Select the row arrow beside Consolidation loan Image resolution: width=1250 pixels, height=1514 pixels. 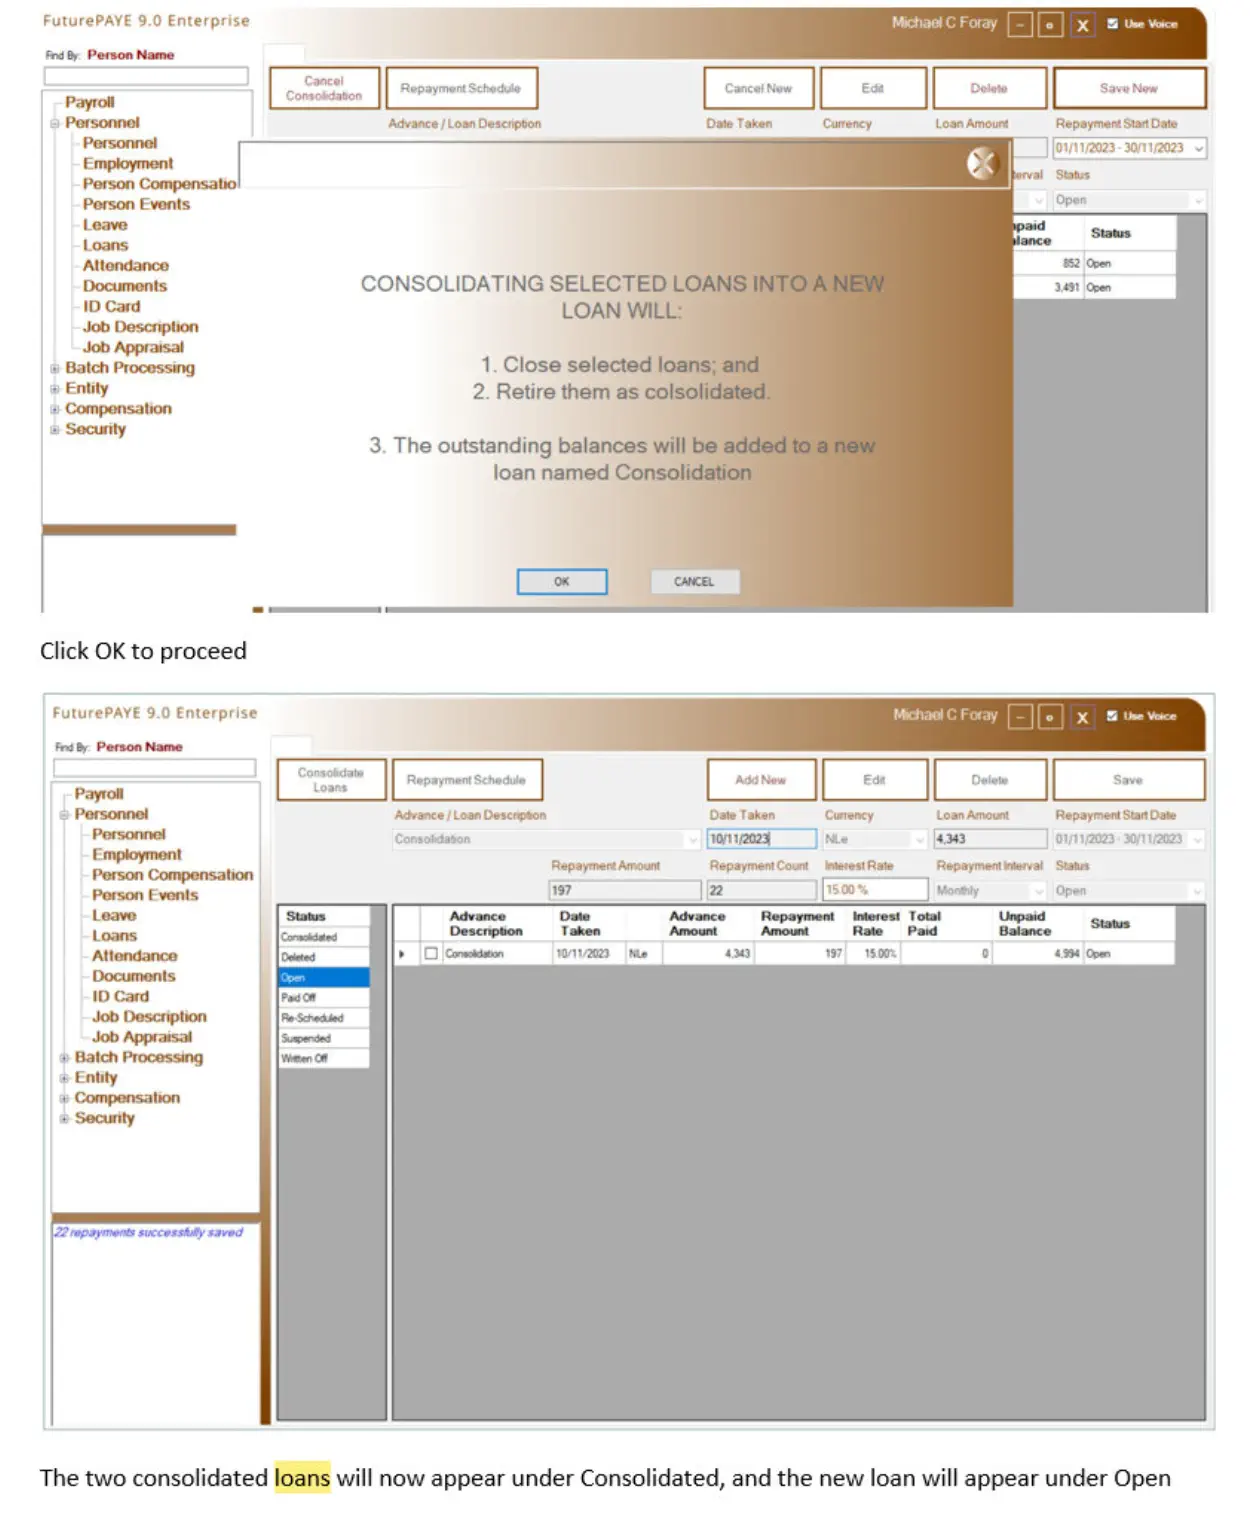402,954
